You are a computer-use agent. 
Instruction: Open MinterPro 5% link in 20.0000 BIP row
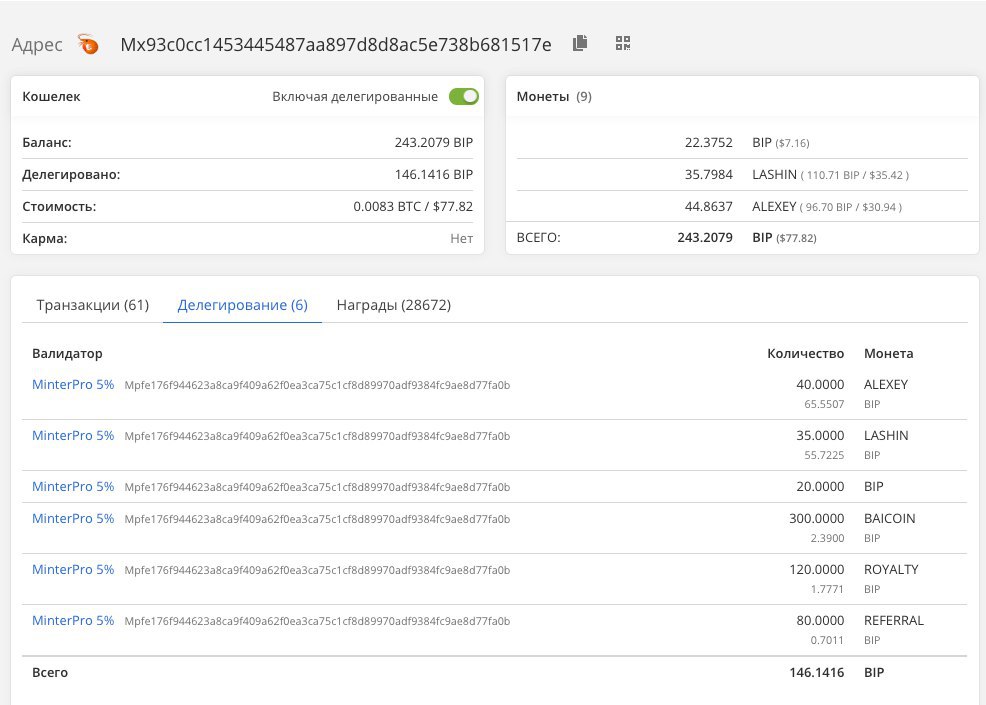(x=73, y=486)
